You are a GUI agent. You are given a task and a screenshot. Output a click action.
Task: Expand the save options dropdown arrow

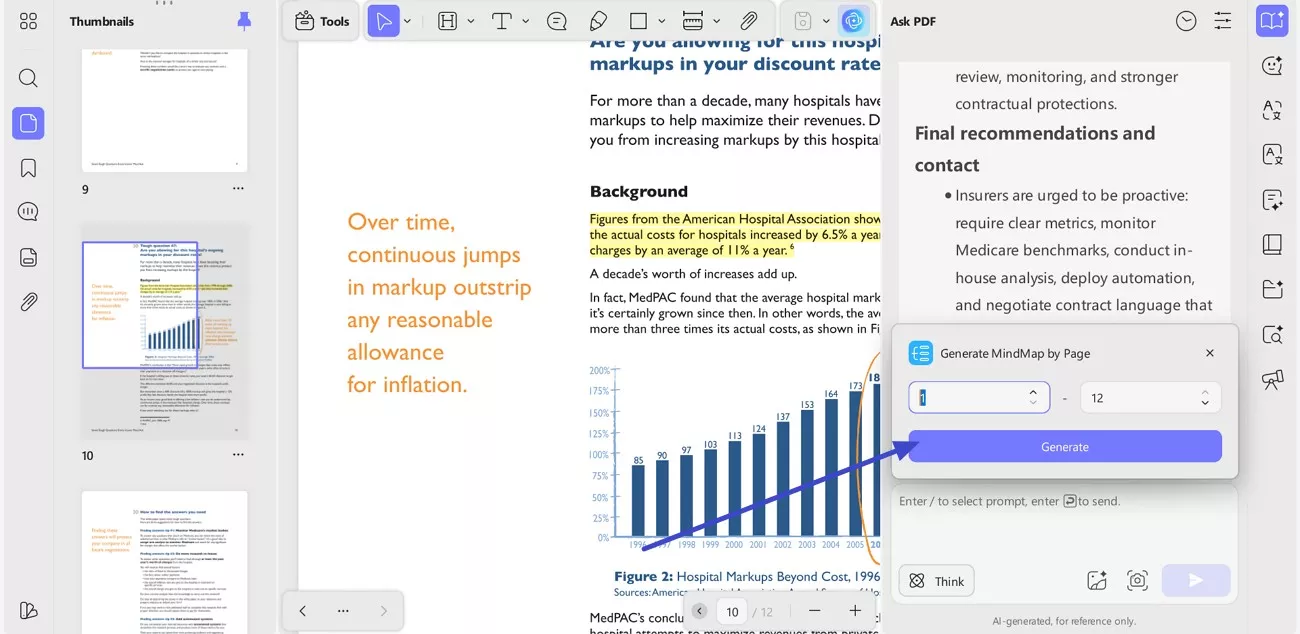coord(826,21)
